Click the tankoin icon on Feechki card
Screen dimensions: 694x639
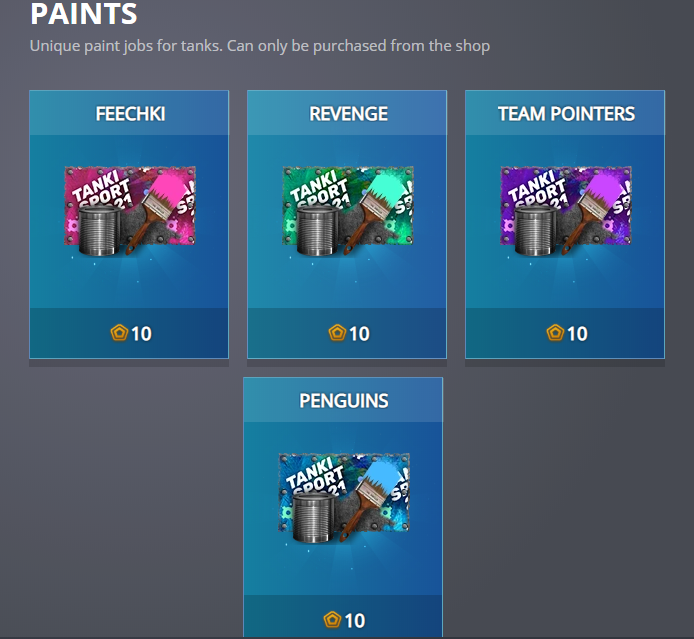click(119, 333)
